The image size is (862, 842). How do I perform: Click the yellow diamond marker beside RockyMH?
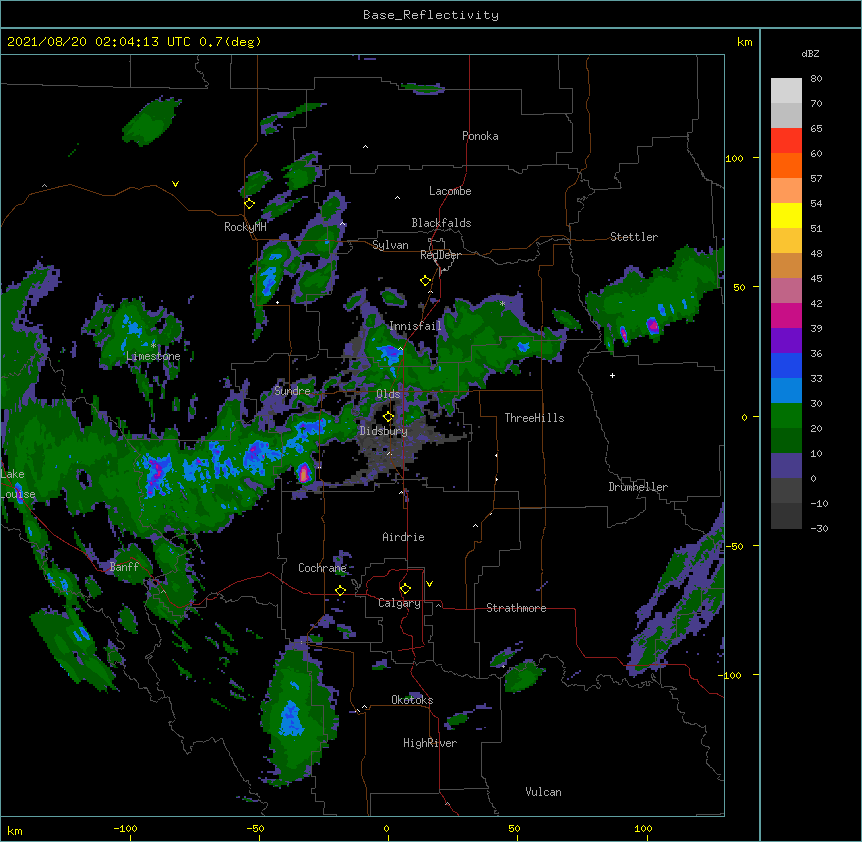click(x=249, y=204)
